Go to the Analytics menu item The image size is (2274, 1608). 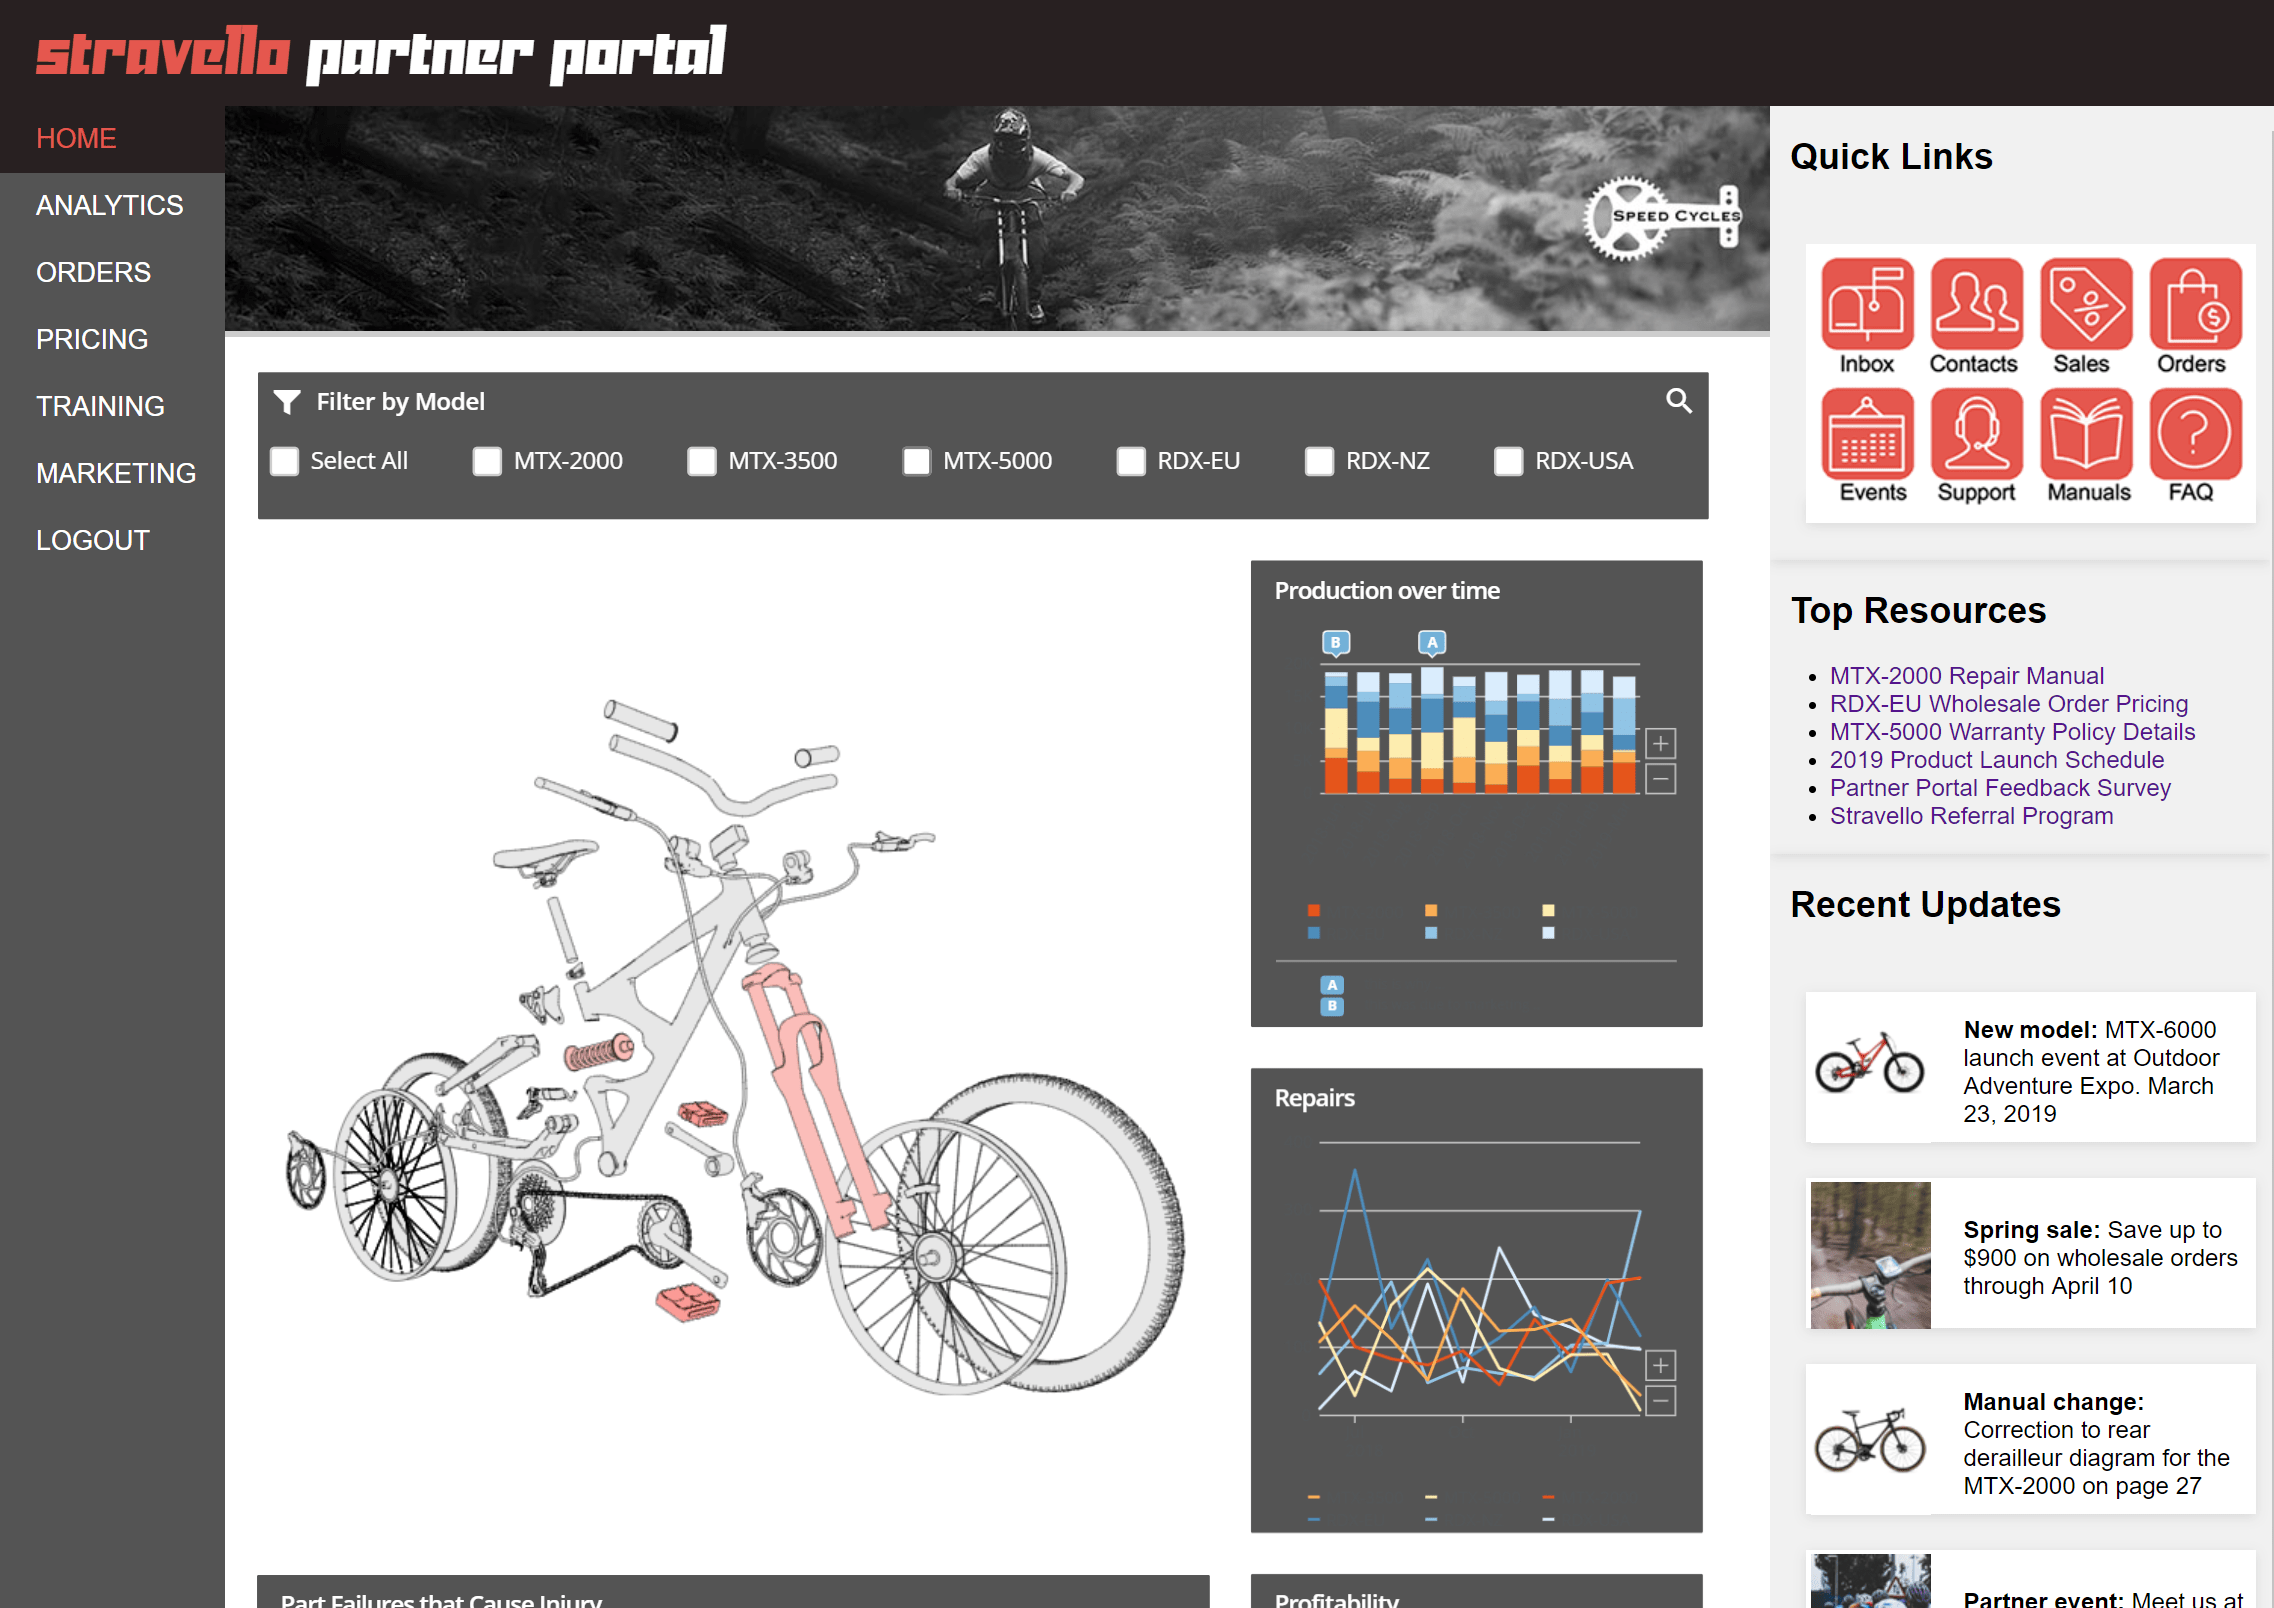(x=110, y=205)
